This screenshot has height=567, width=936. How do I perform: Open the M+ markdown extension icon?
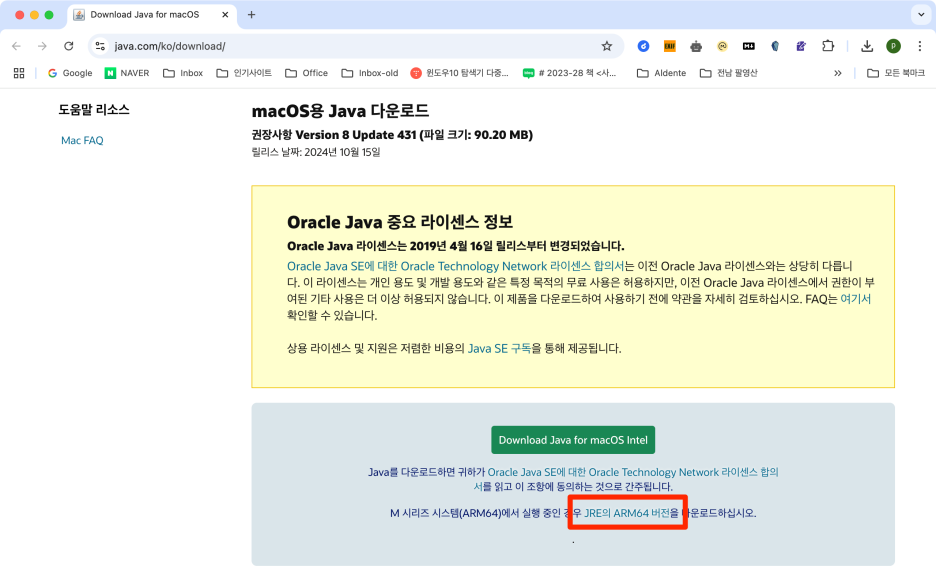749,46
